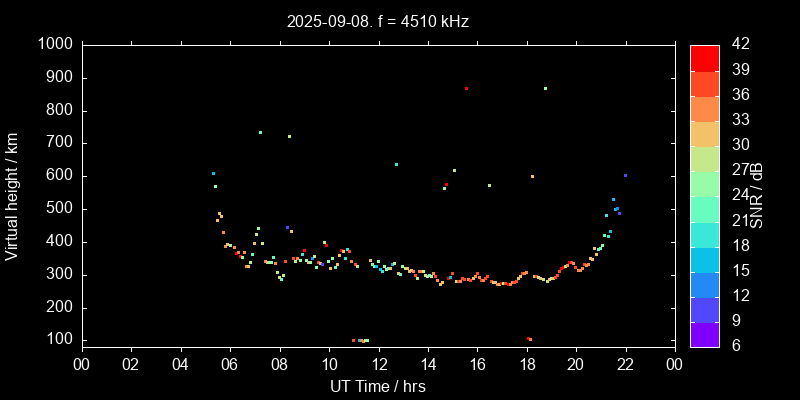
Task: Select the isolated red point near 870 km
Action: (x=466, y=88)
